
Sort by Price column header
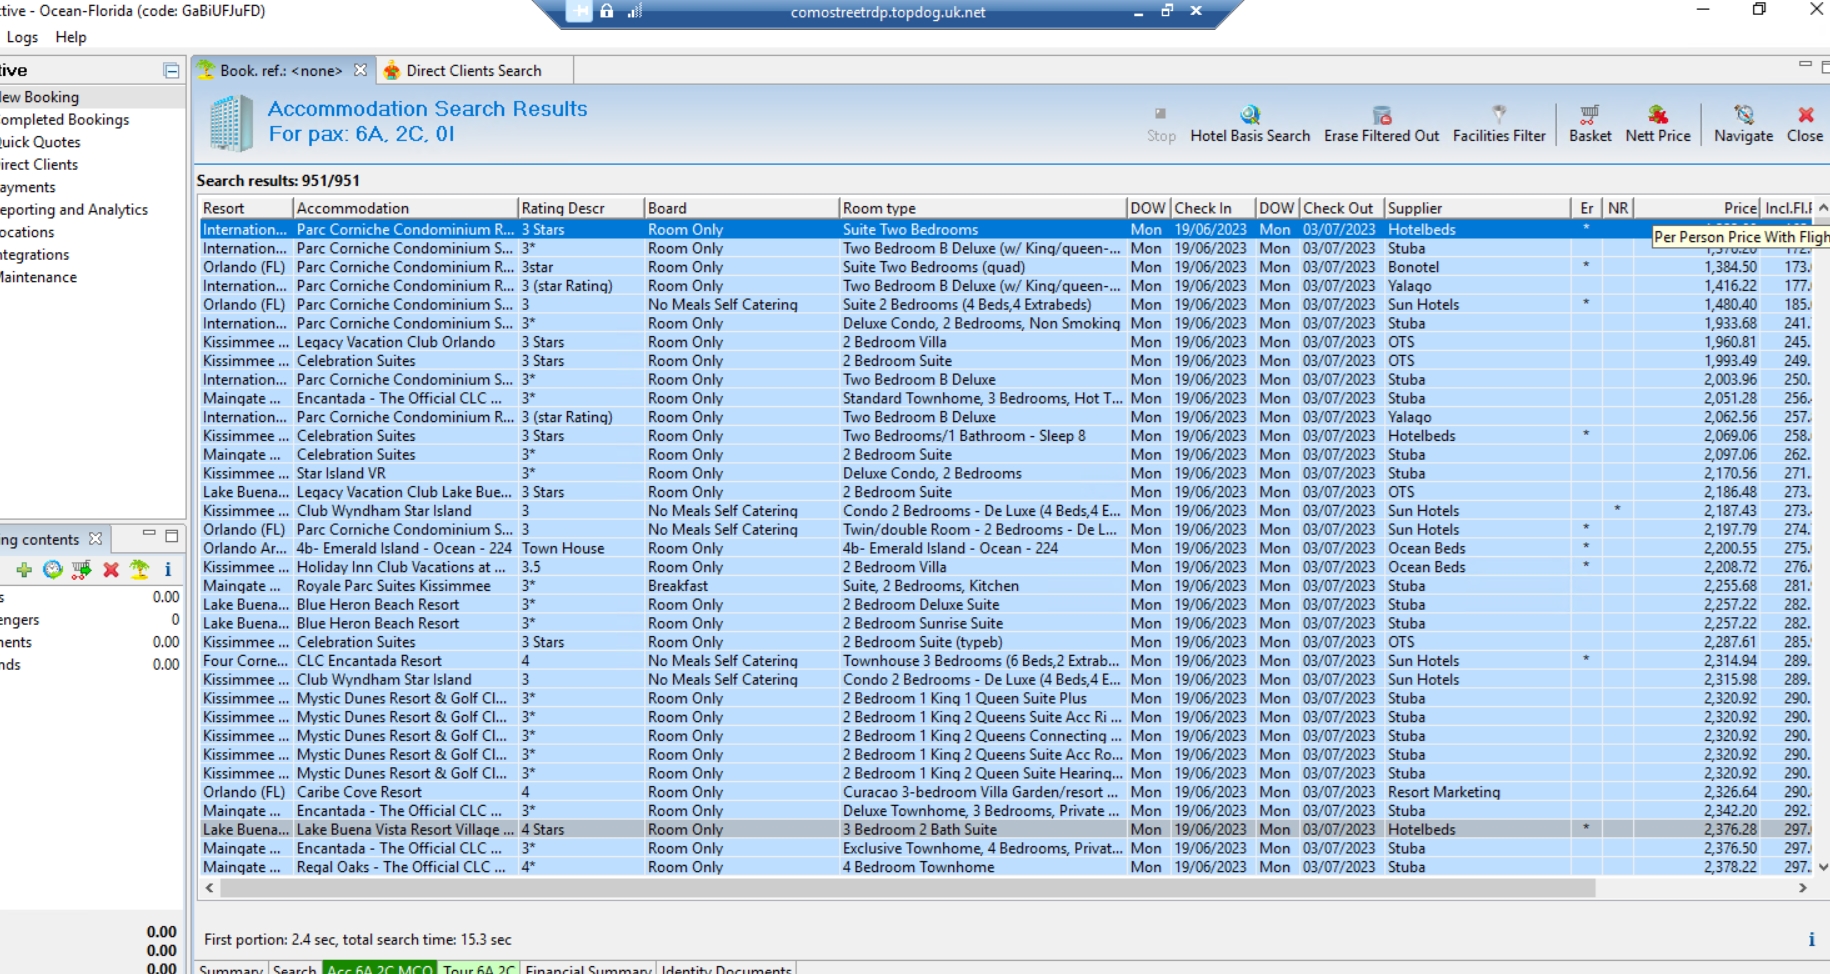1696,208
